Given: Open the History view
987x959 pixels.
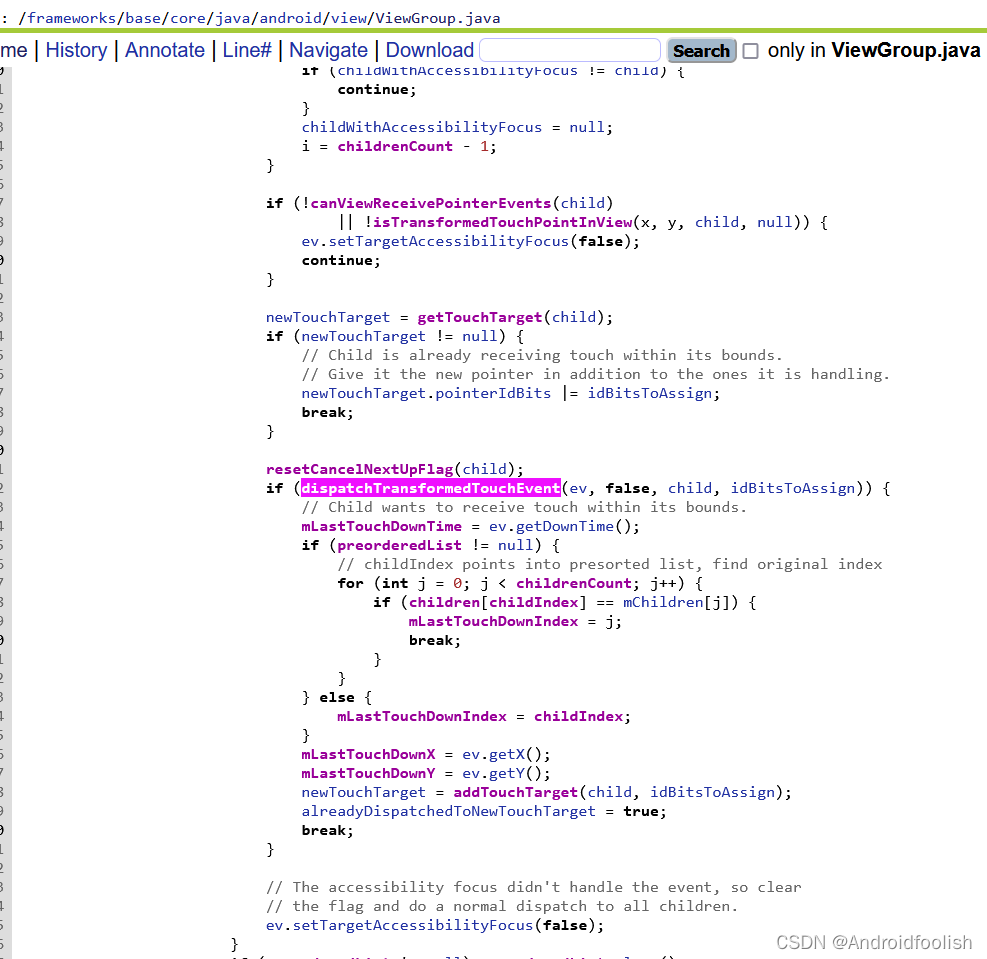Looking at the screenshot, I should 76,50.
